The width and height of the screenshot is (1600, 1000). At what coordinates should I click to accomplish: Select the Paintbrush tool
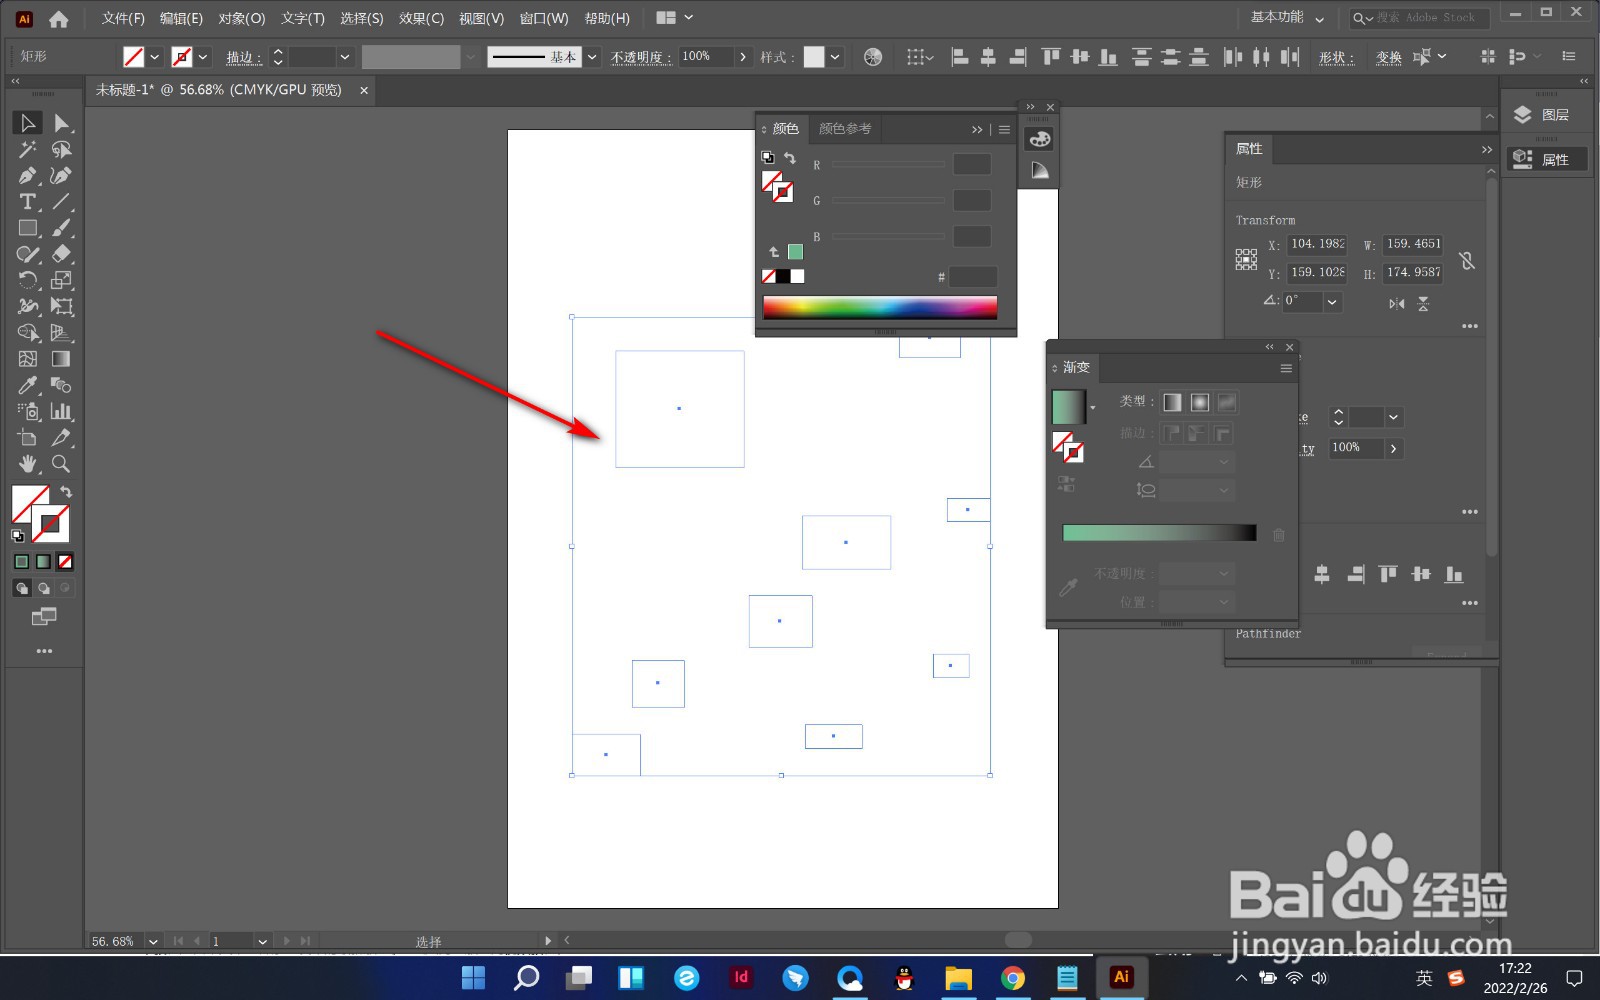[x=61, y=228]
